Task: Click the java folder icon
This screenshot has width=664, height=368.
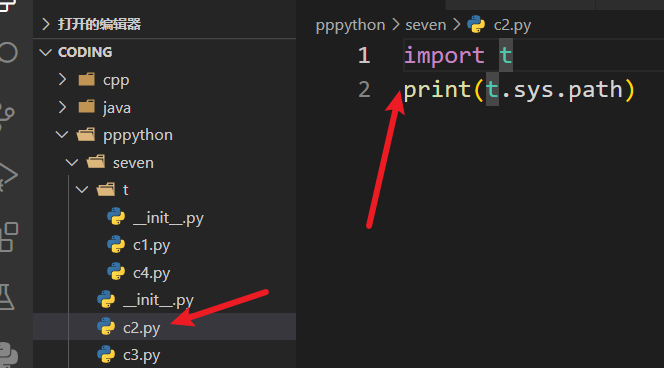Action: pyautogui.click(x=87, y=107)
